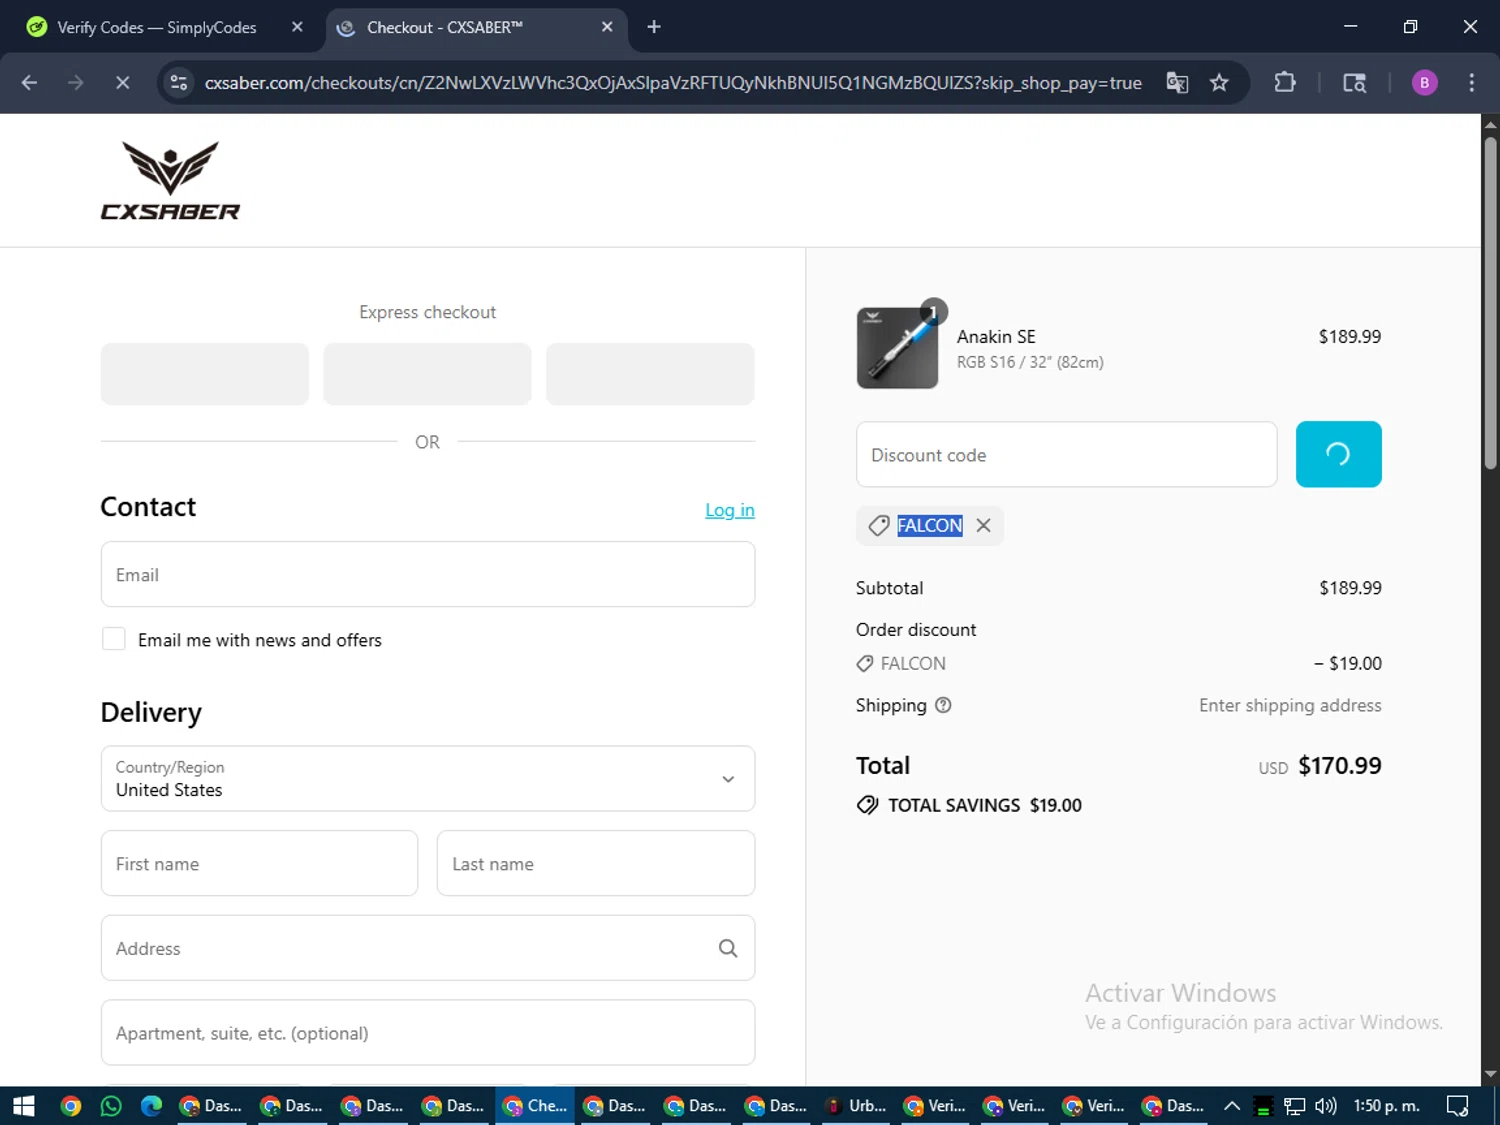Open the Extensions puzzle icon
The width and height of the screenshot is (1500, 1125).
[1285, 83]
